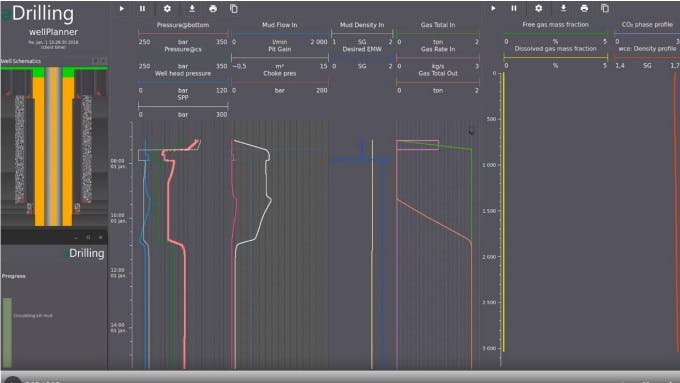Select the wce: Density profile header
Viewport: 680px width, 383px height.
tap(647, 49)
